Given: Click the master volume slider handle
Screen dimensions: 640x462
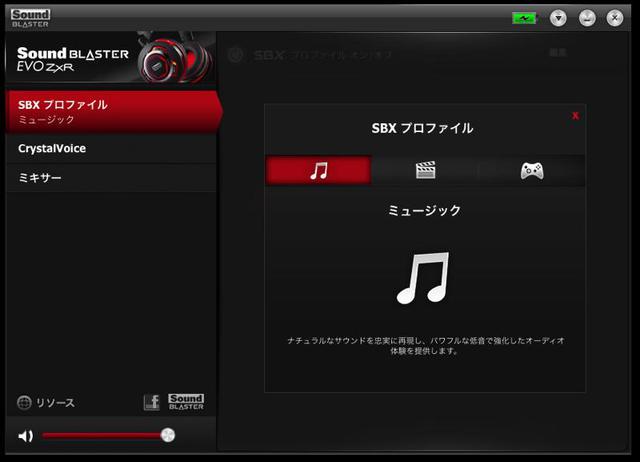Looking at the screenshot, I should click(168, 435).
